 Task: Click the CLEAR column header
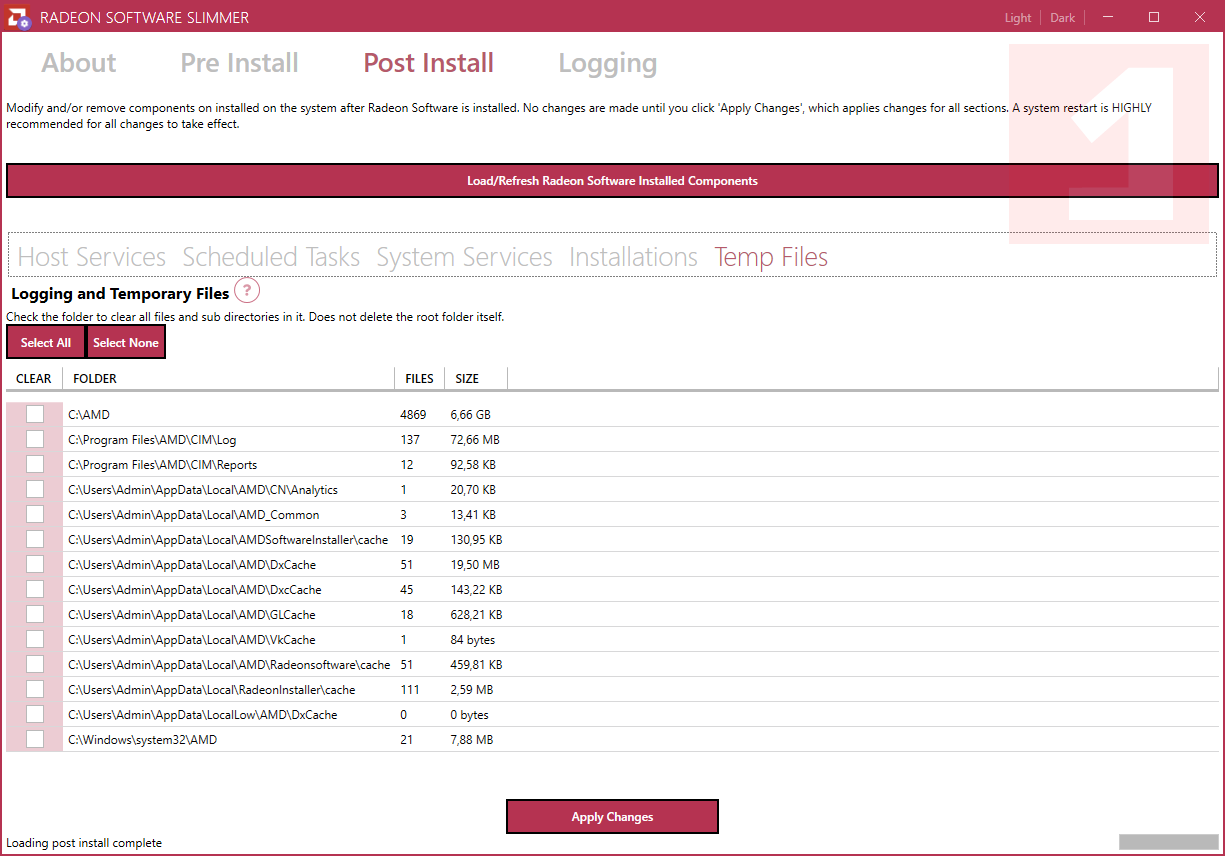click(x=34, y=379)
